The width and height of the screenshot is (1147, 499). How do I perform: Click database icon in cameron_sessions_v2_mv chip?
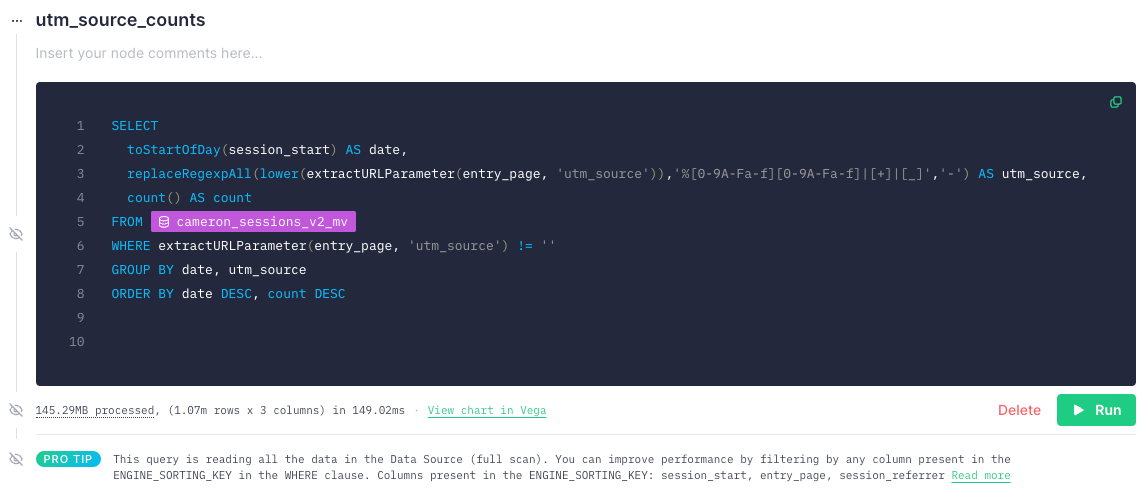point(164,222)
